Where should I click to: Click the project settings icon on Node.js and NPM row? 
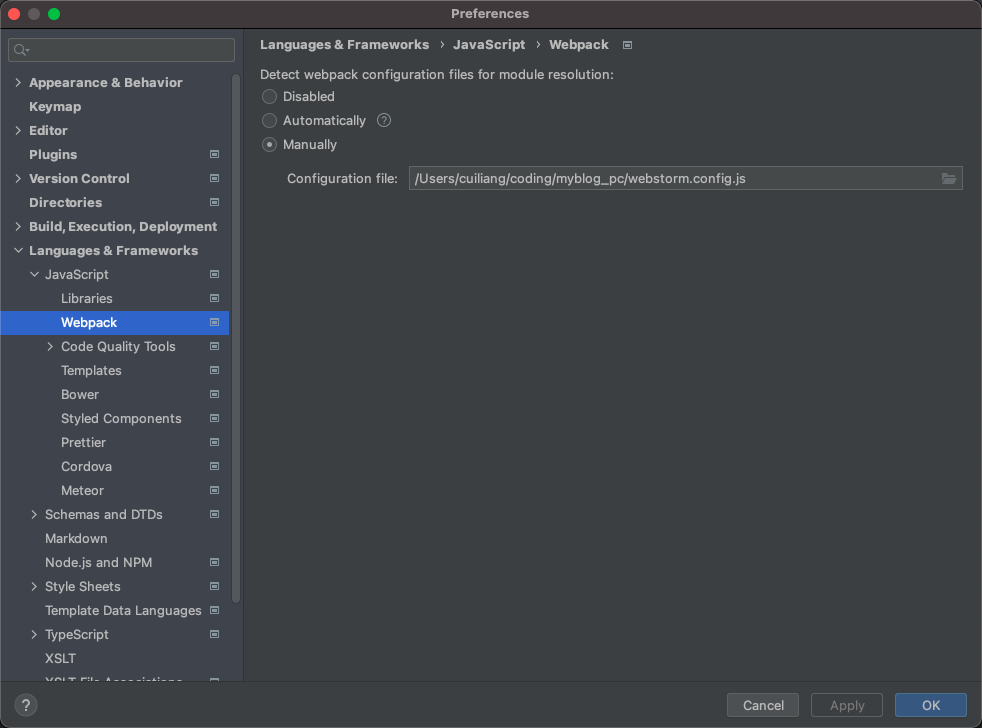point(214,563)
